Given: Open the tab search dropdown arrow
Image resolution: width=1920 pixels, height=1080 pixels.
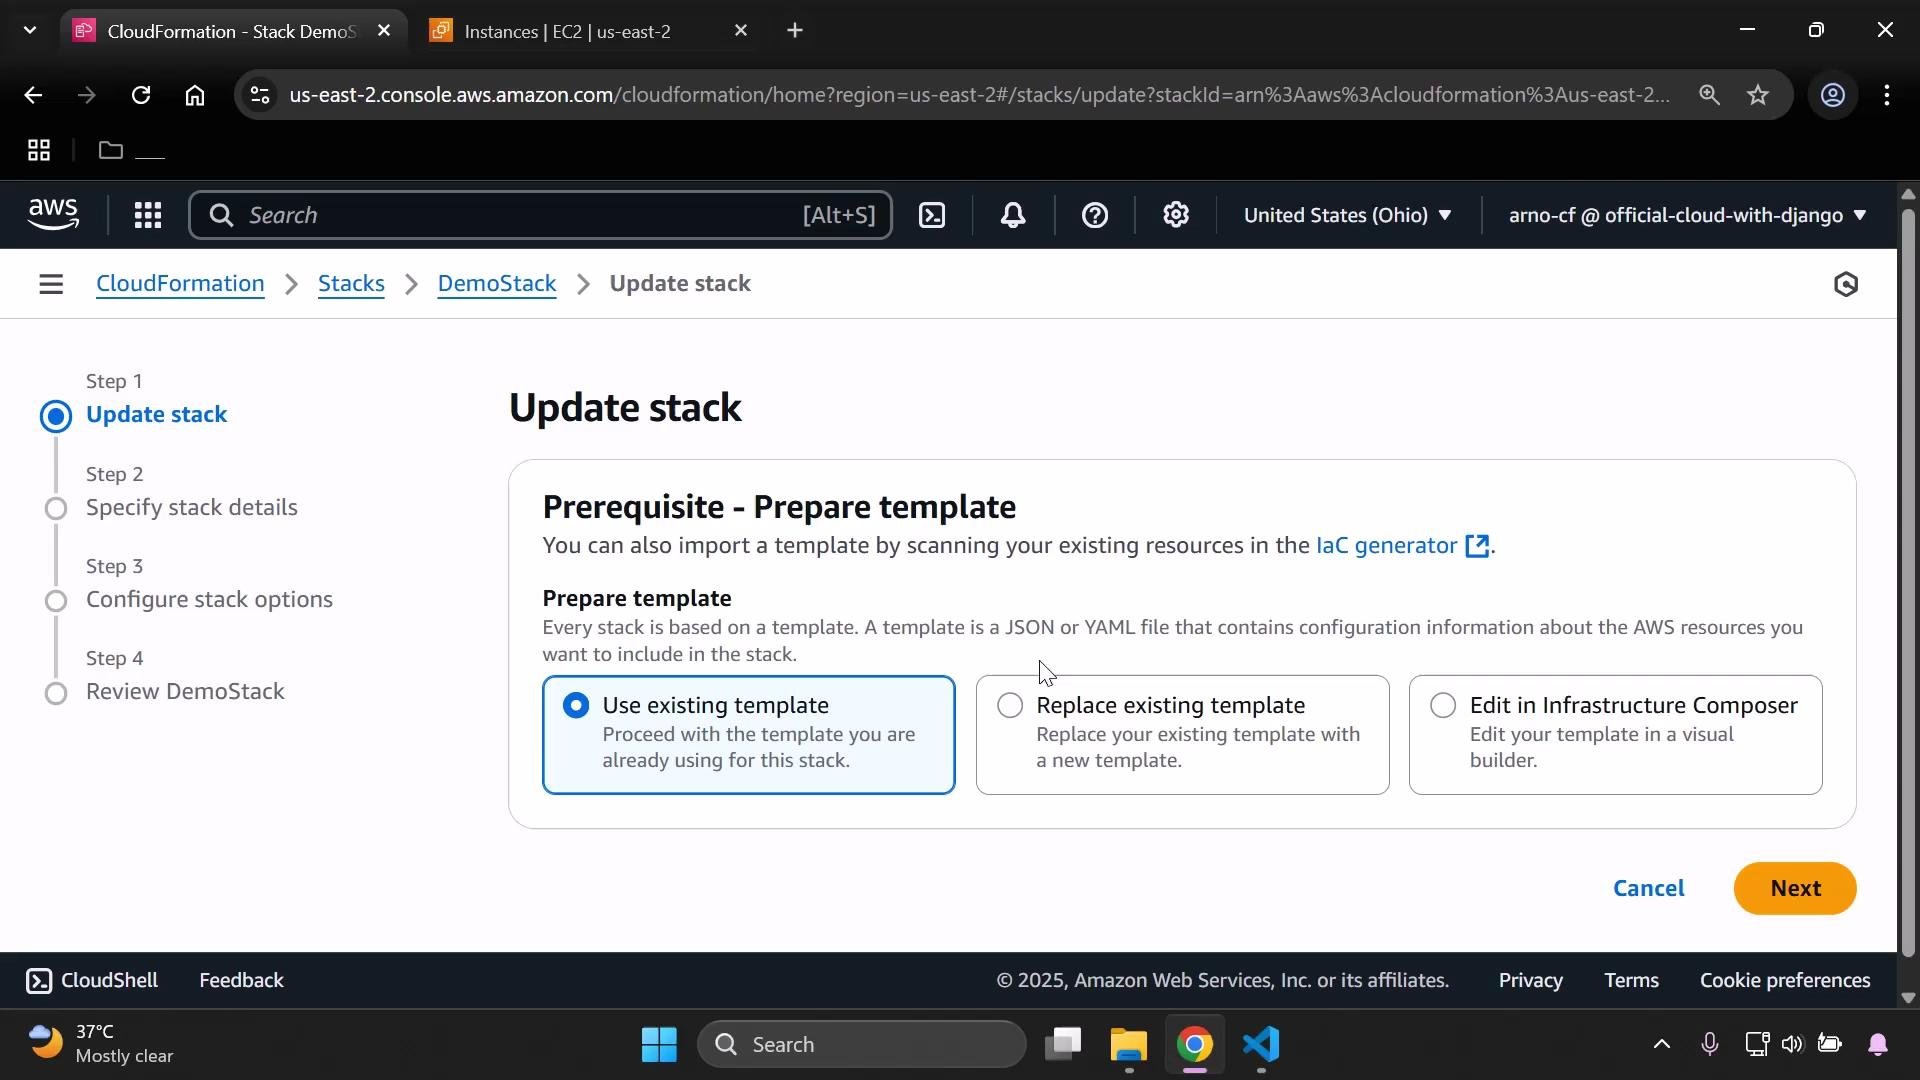Looking at the screenshot, I should point(30,31).
